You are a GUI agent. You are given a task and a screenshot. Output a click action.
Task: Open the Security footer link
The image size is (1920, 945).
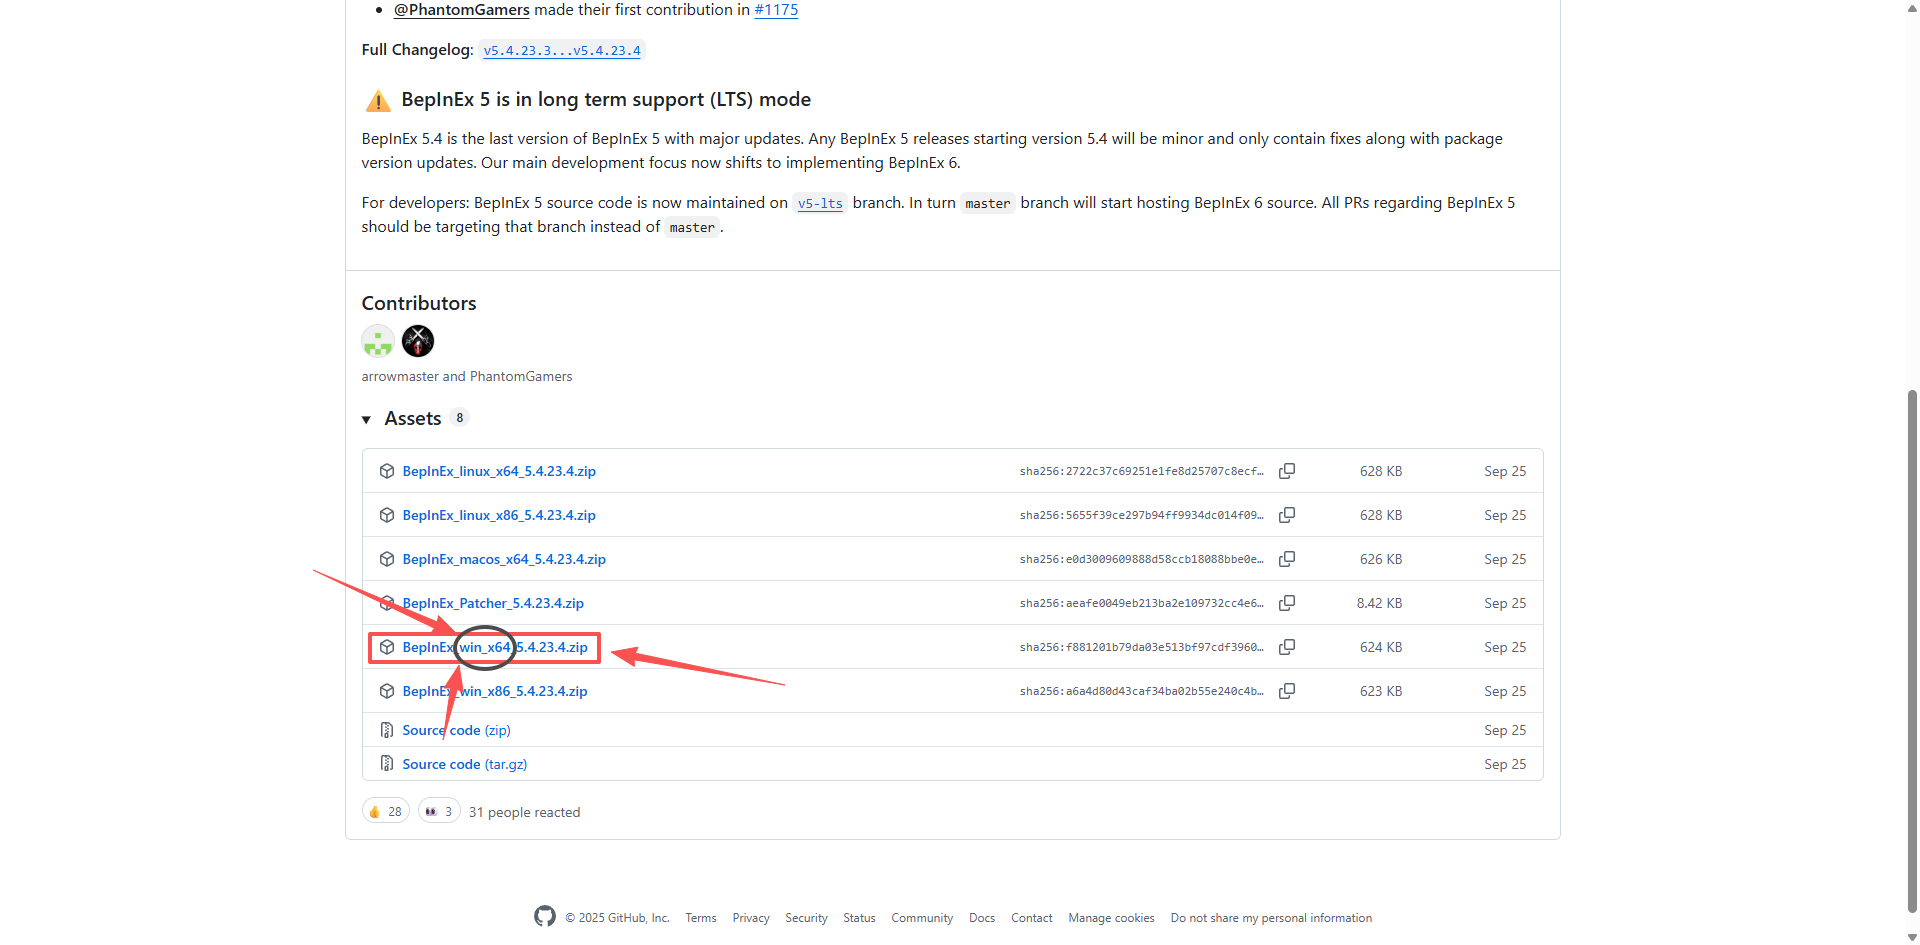click(x=806, y=918)
